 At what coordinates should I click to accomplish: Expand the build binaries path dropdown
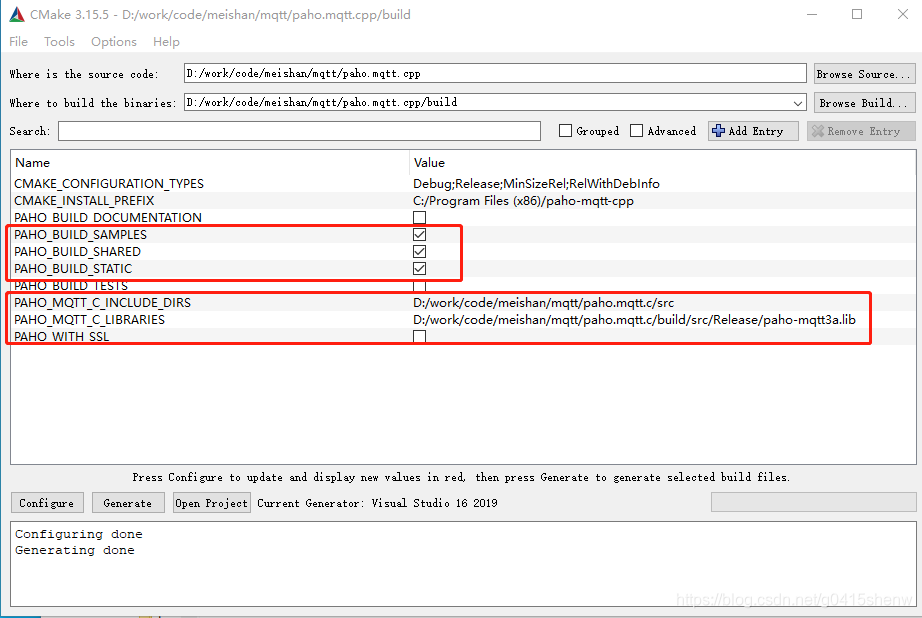(x=797, y=103)
